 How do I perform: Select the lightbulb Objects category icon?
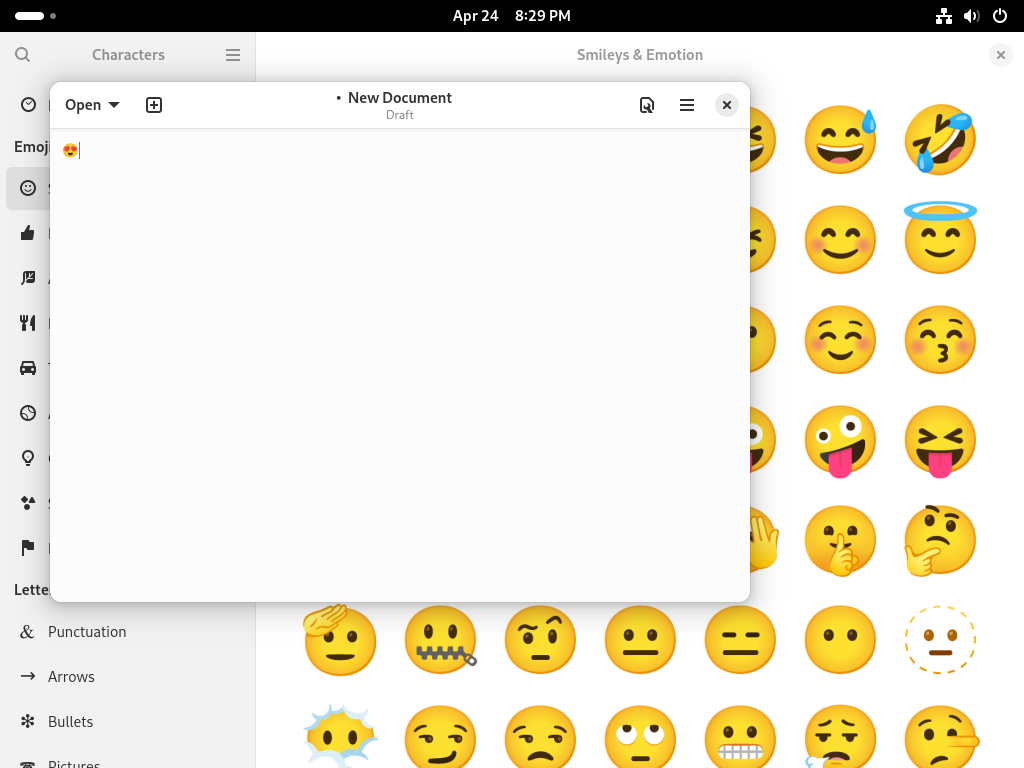28,458
